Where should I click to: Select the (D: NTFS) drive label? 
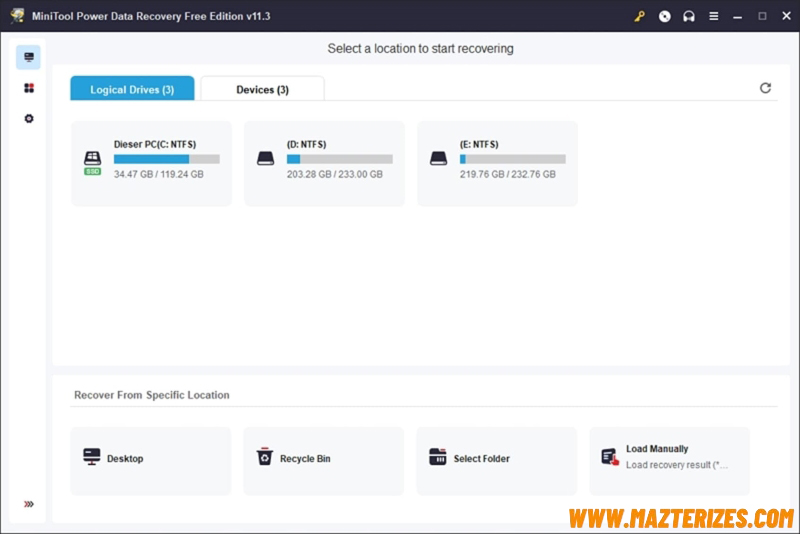(306, 144)
